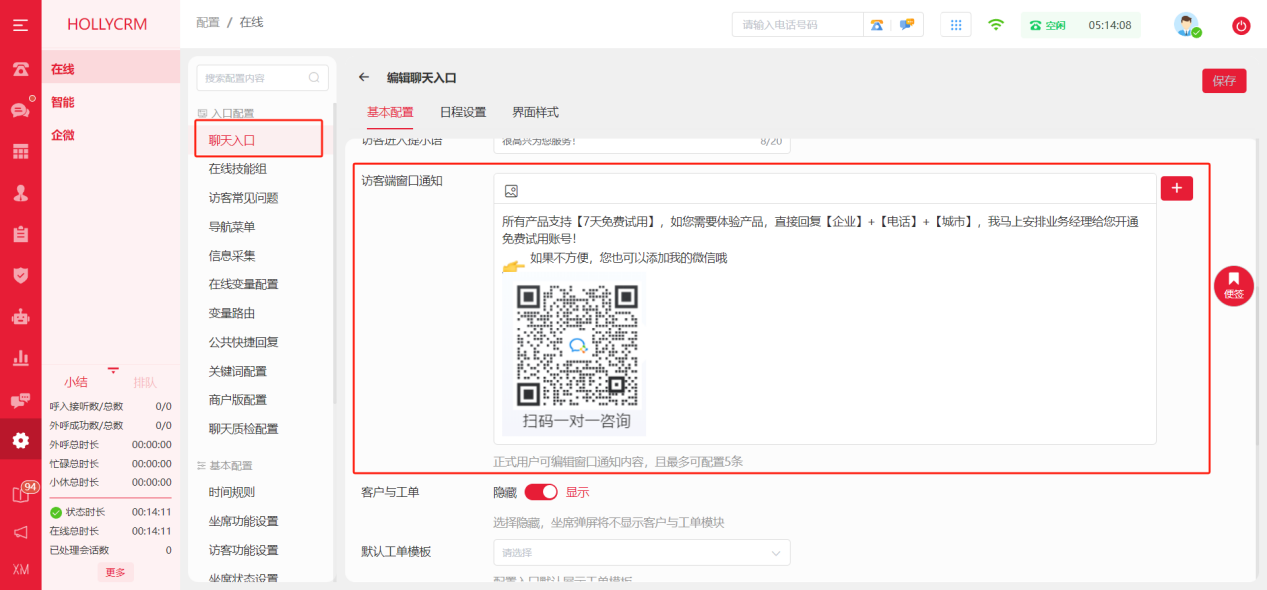1267x590 pixels.
Task: Open the notifications icon with badge 94
Action: (22, 493)
